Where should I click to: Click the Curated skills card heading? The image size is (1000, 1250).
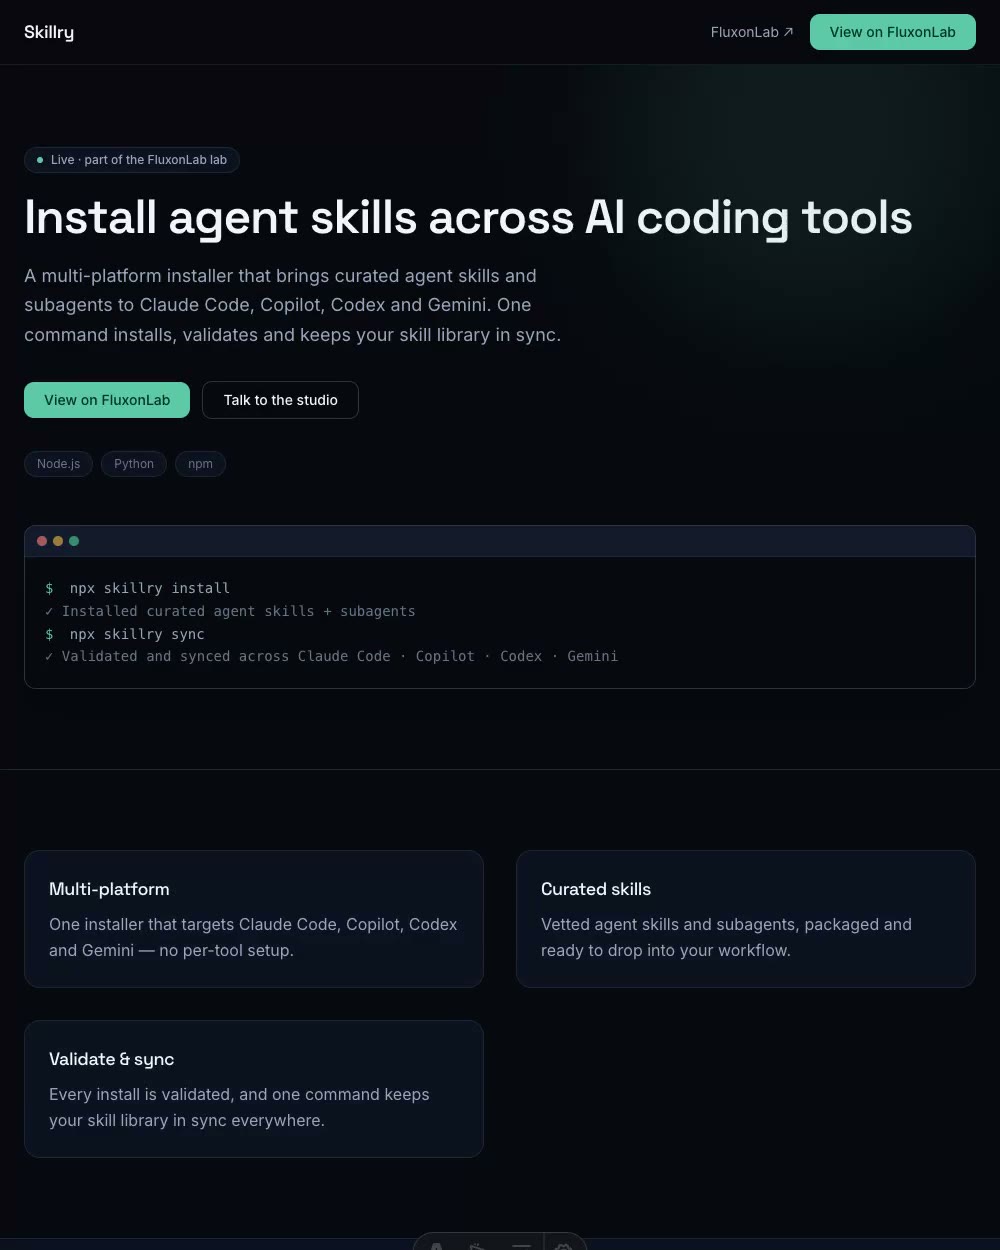click(596, 889)
